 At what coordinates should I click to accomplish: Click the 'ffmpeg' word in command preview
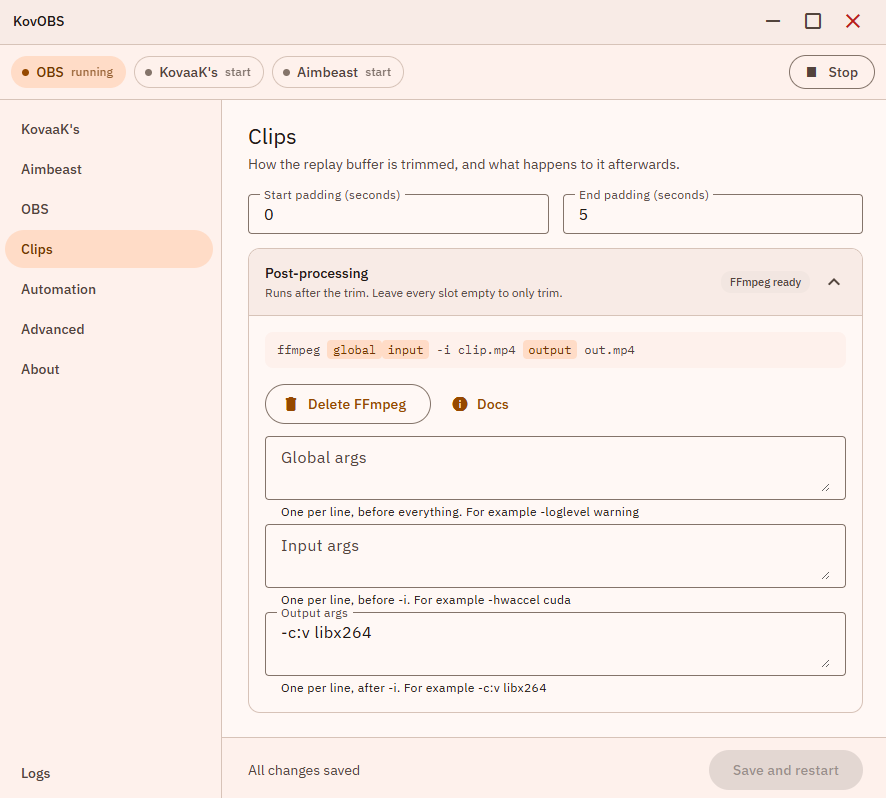click(x=298, y=350)
